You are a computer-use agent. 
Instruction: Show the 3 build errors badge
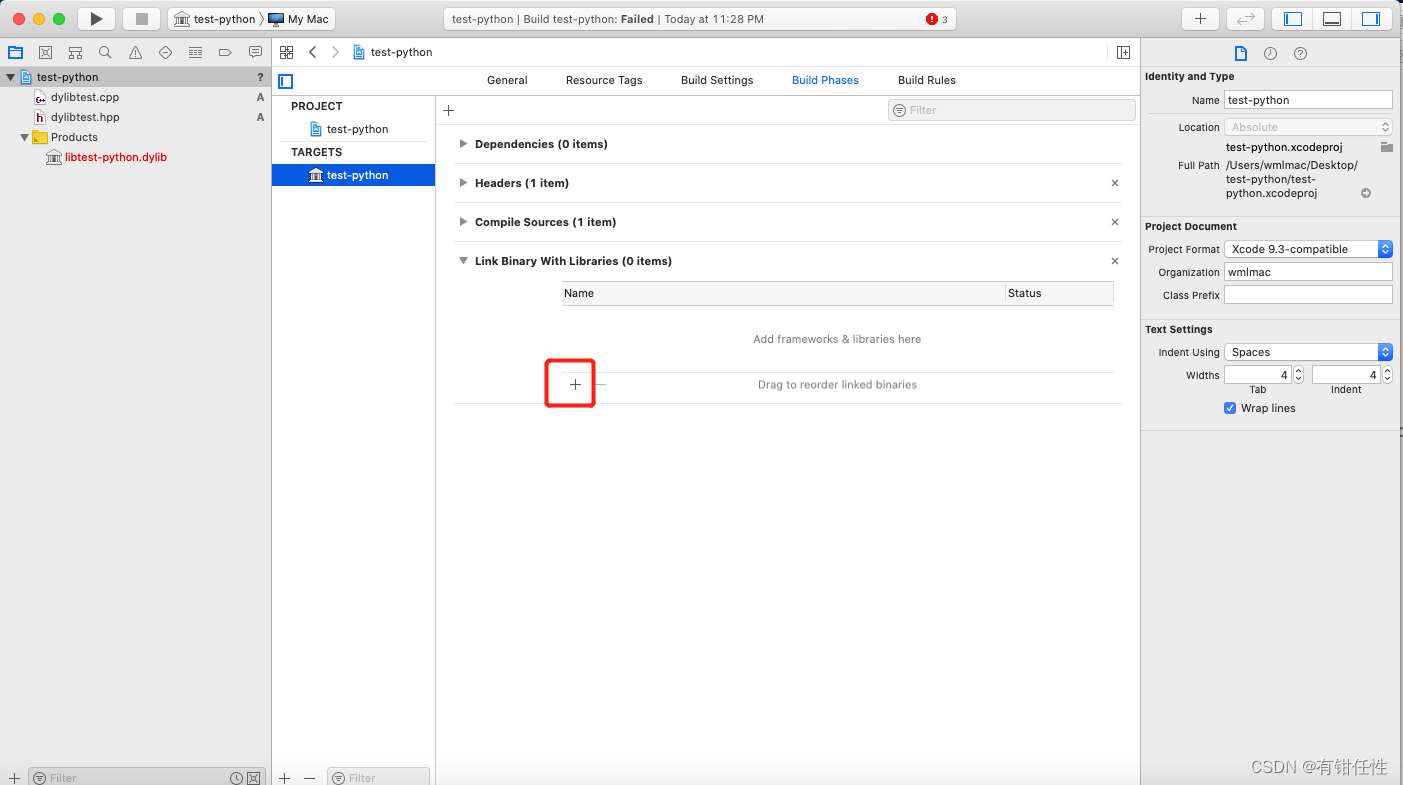coord(938,19)
